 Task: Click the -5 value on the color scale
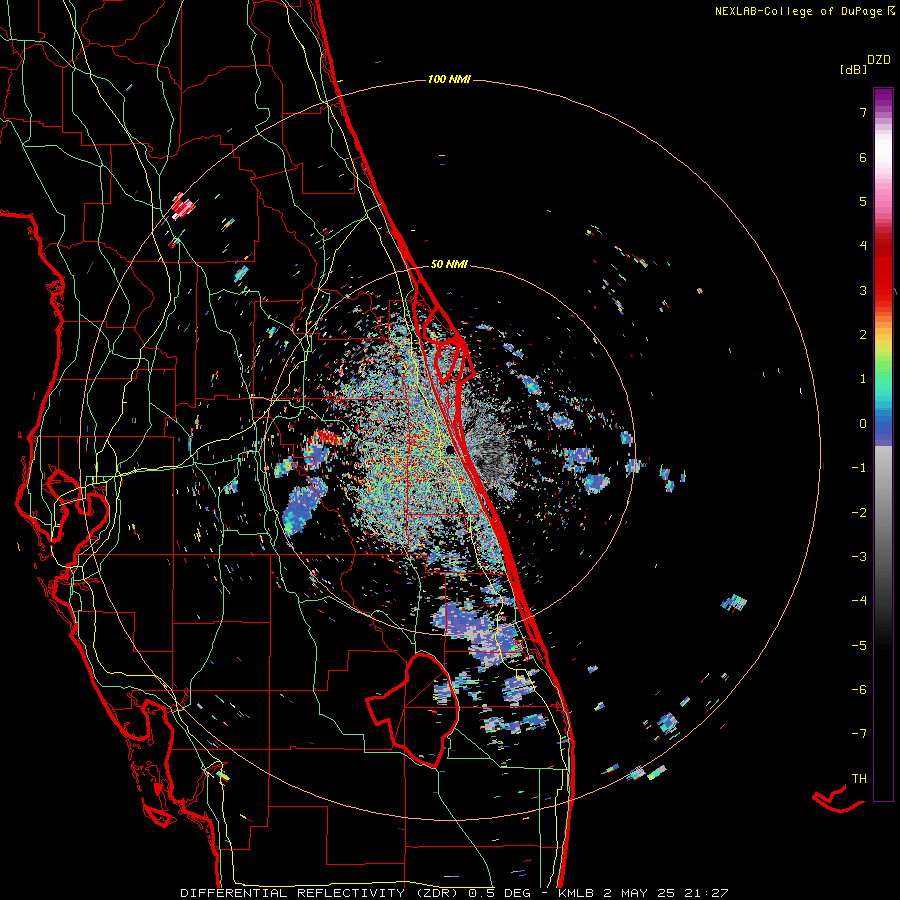[859, 645]
